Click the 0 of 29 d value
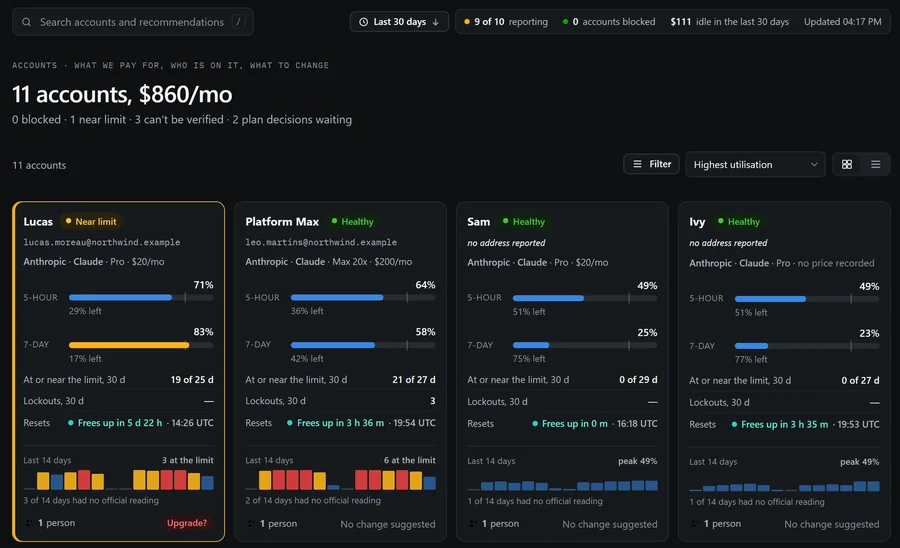 pyautogui.click(x=638, y=380)
